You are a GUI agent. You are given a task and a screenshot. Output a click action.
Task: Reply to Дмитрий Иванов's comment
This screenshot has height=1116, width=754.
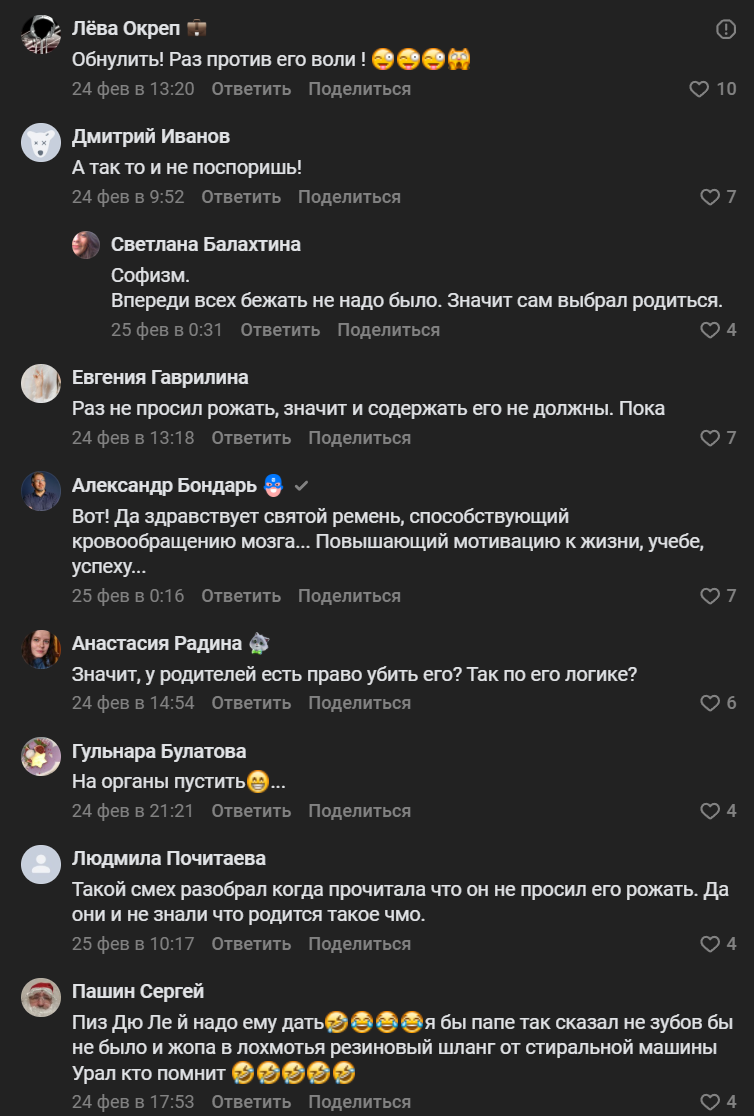coord(241,197)
